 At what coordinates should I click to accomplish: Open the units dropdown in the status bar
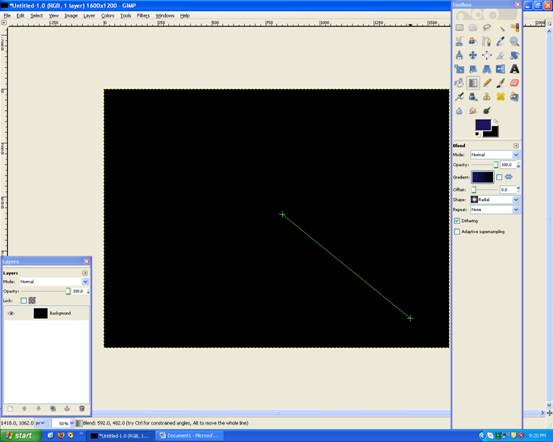click(x=40, y=423)
